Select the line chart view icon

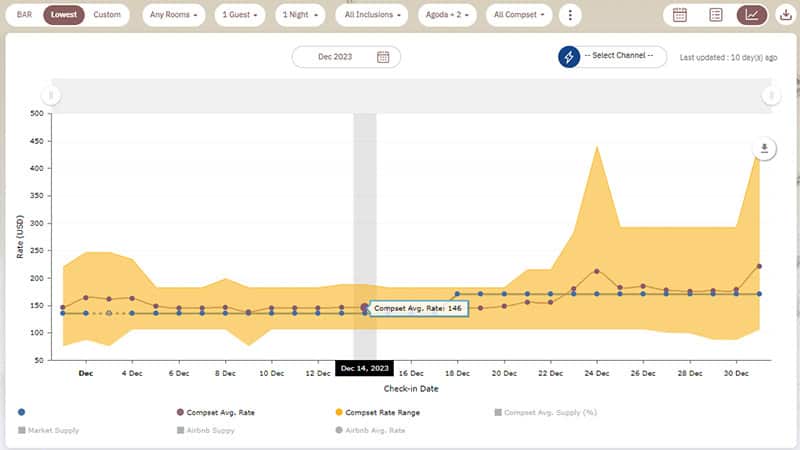[x=752, y=15]
